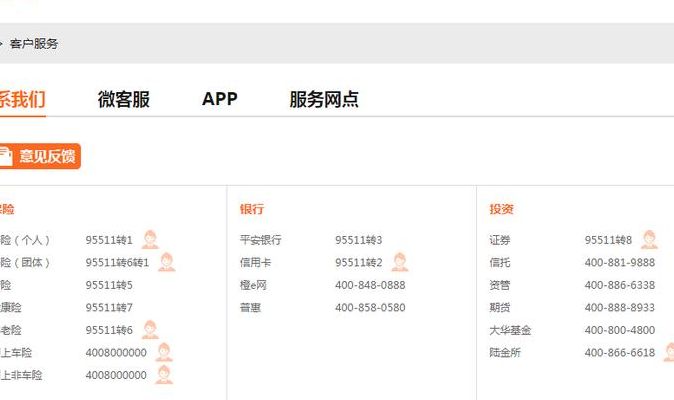674x400 pixels.
Task: Click the 意见反馈 feedback button
Action: coord(40,156)
